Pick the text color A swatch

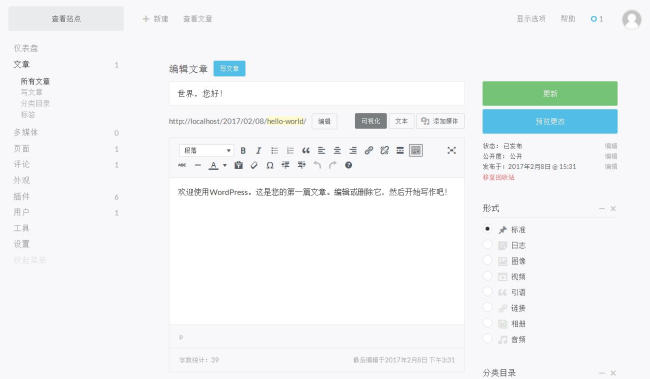pyautogui.click(x=213, y=165)
